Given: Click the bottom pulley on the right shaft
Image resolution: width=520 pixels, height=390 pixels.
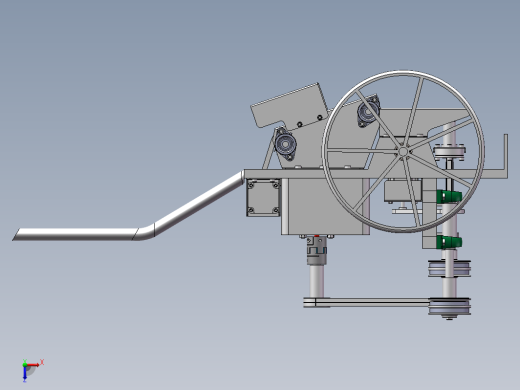Looking at the screenshot, I should coord(449,307).
